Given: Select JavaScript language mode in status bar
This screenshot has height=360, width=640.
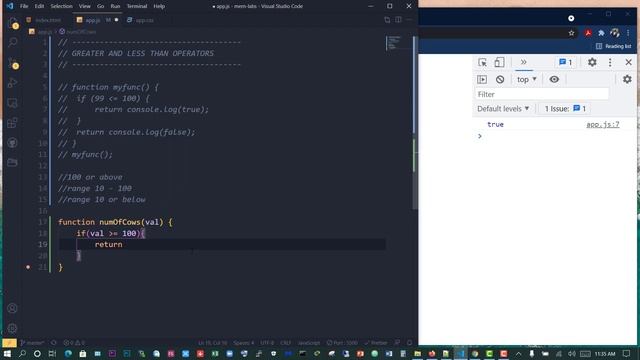Looking at the screenshot, I should point(309,343).
